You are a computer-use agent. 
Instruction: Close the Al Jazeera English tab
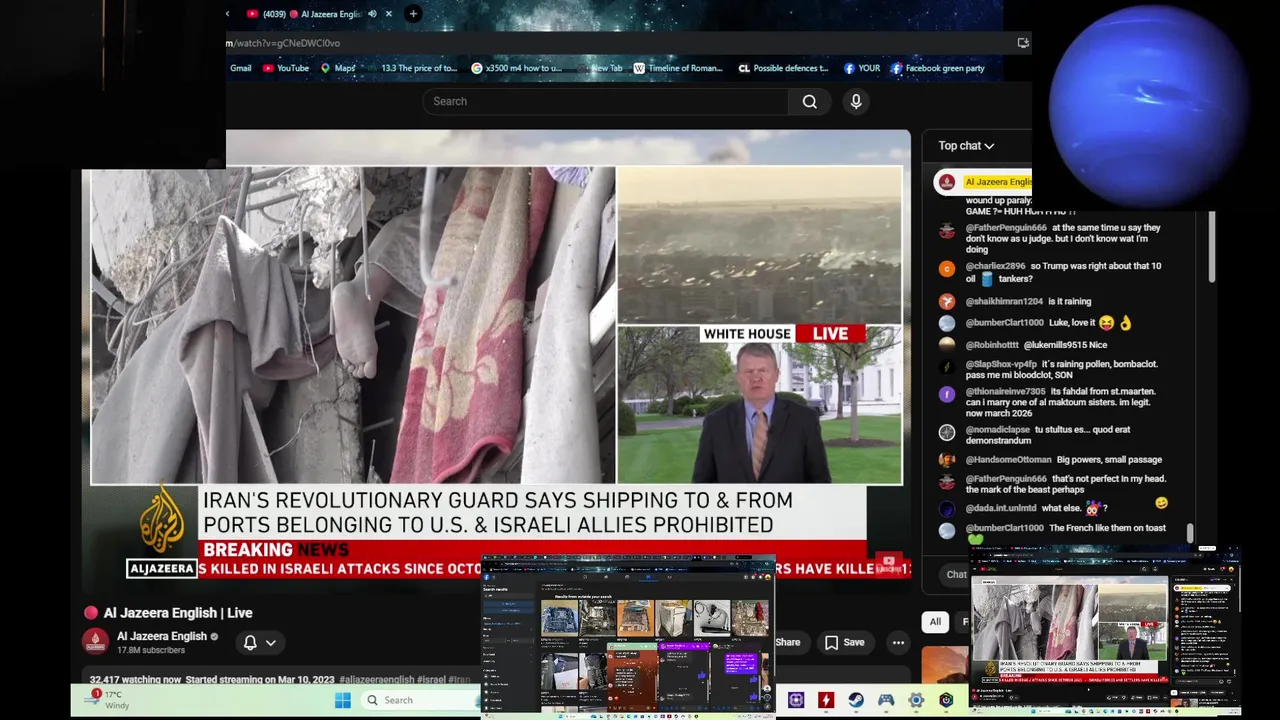pyautogui.click(x=389, y=14)
